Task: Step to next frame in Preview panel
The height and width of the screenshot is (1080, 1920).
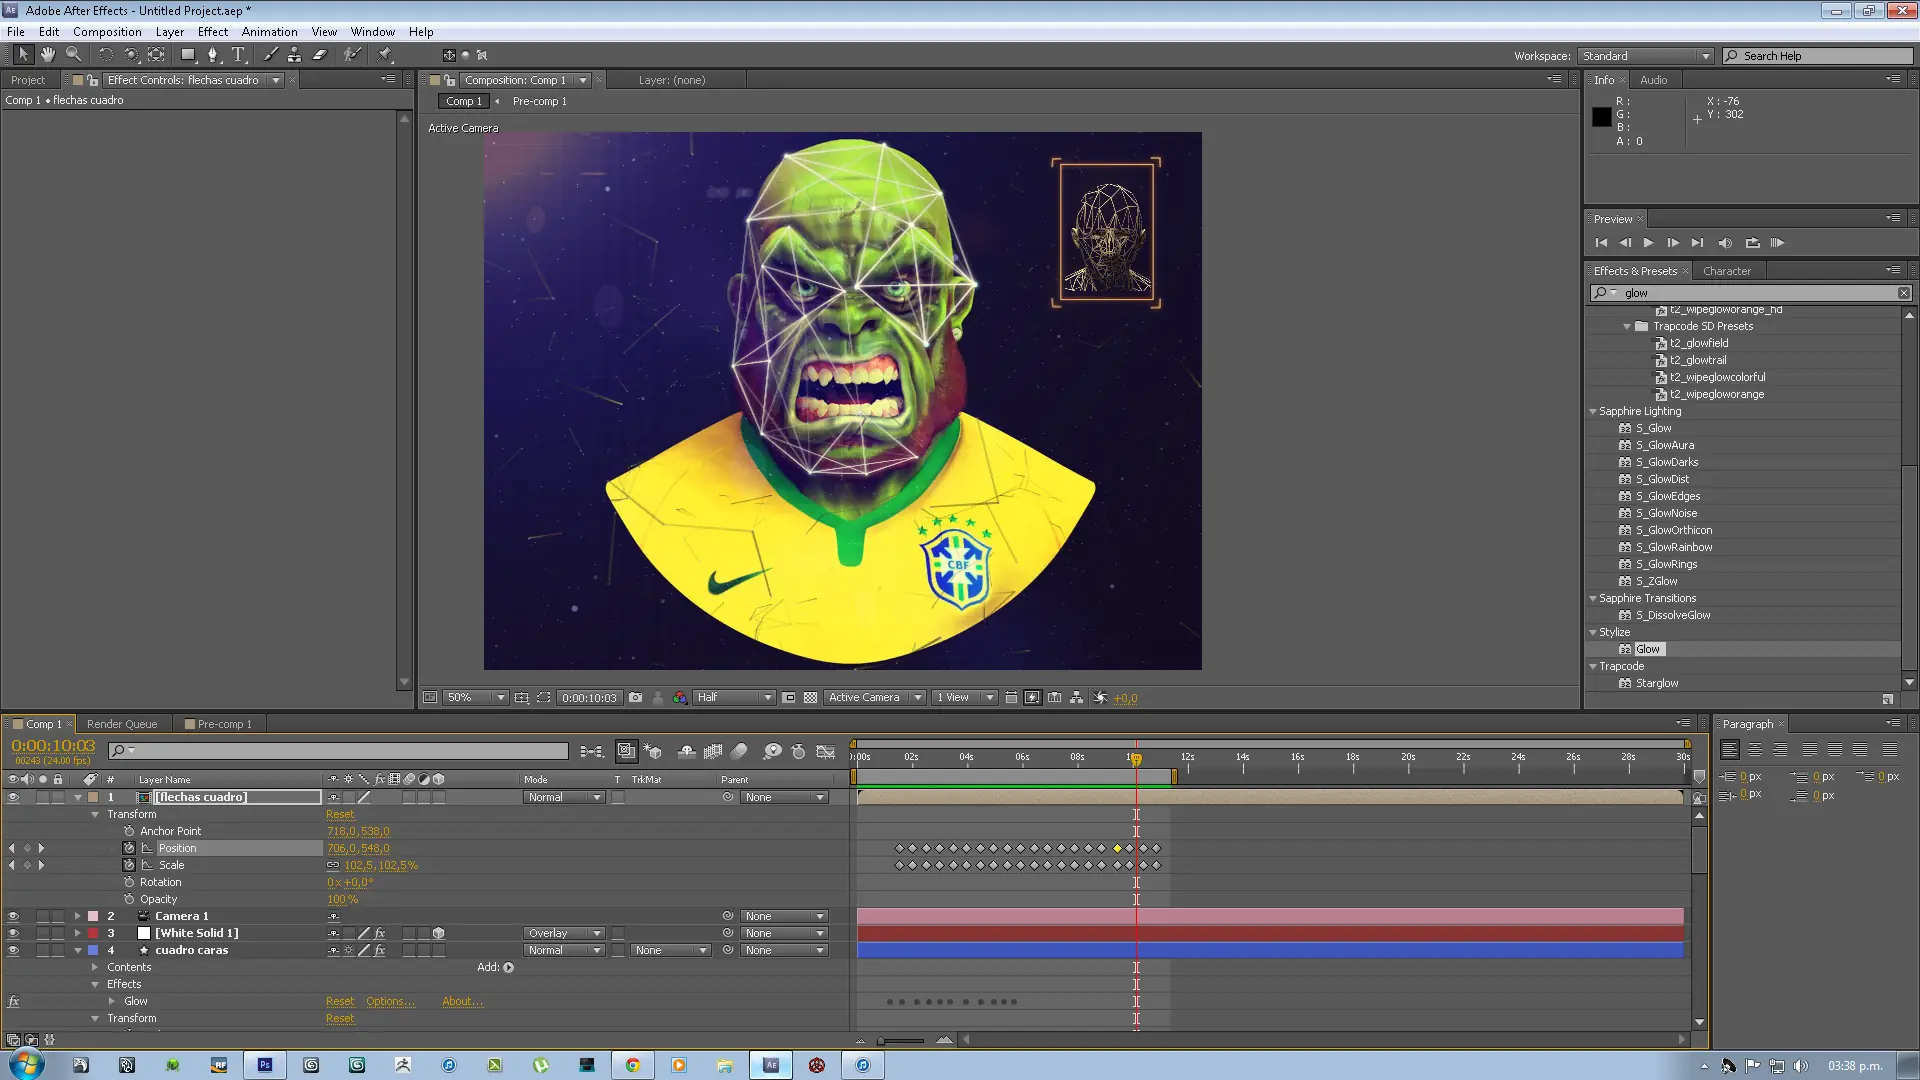Action: coord(1673,243)
